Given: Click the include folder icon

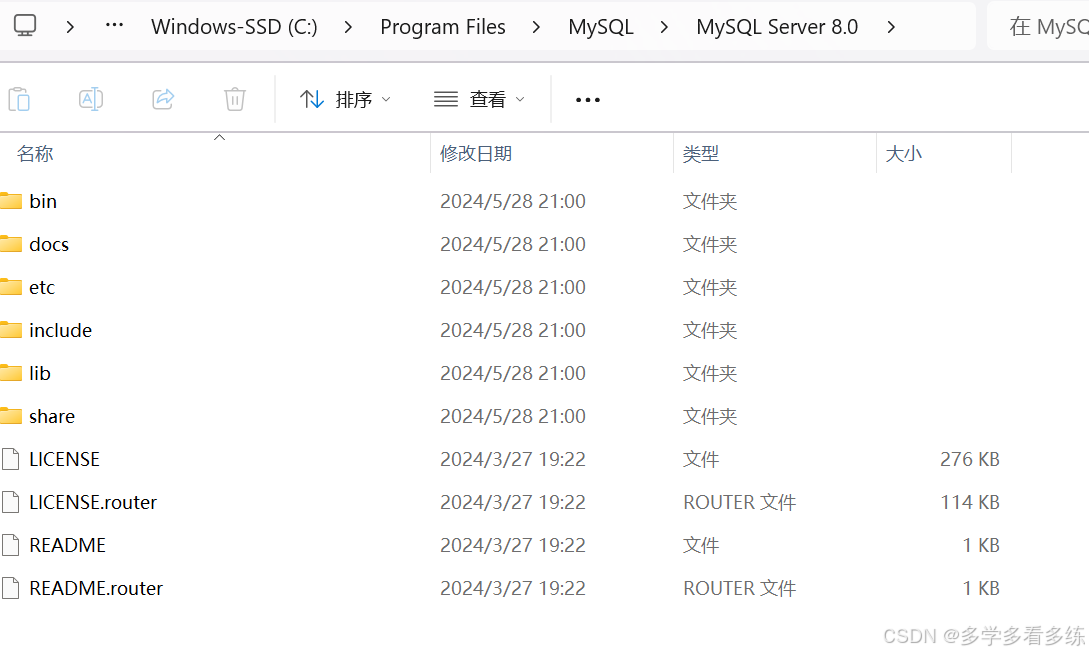Looking at the screenshot, I should [x=11, y=331].
